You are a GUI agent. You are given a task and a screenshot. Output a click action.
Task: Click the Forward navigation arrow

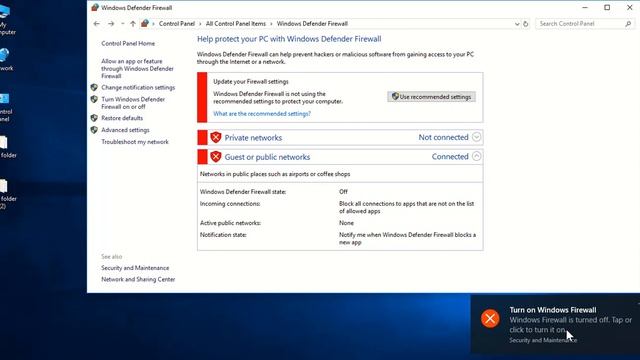(x=111, y=24)
